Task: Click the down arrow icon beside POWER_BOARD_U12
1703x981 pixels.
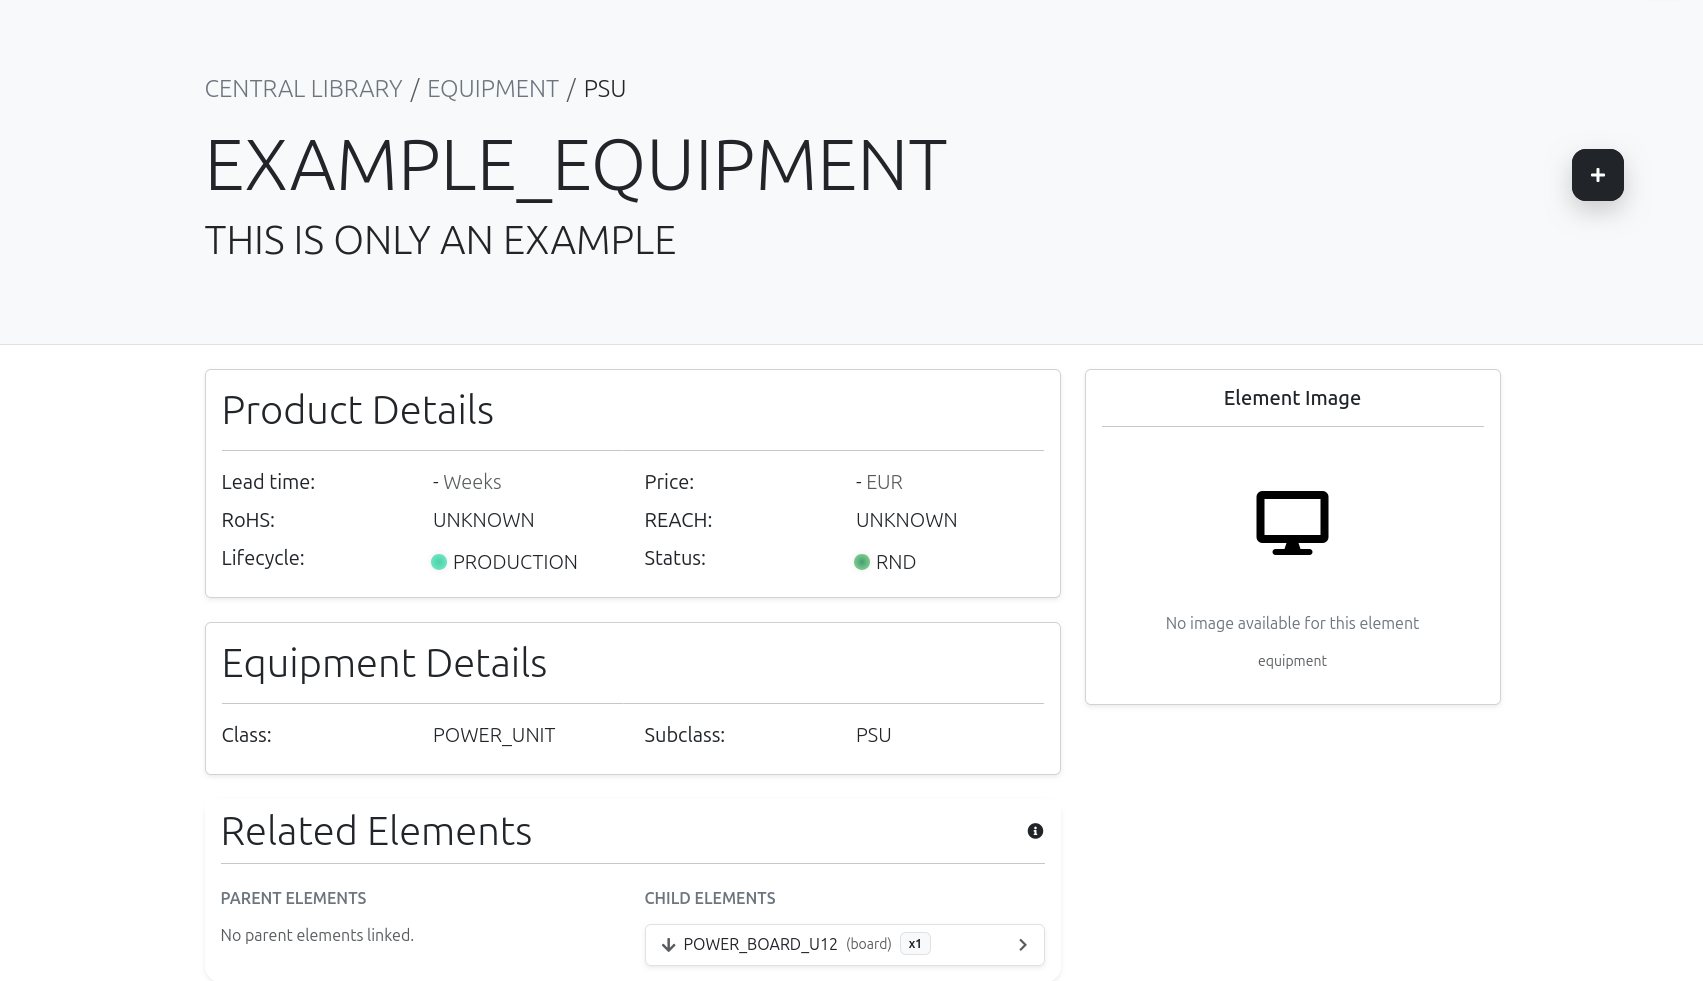Action: point(668,945)
